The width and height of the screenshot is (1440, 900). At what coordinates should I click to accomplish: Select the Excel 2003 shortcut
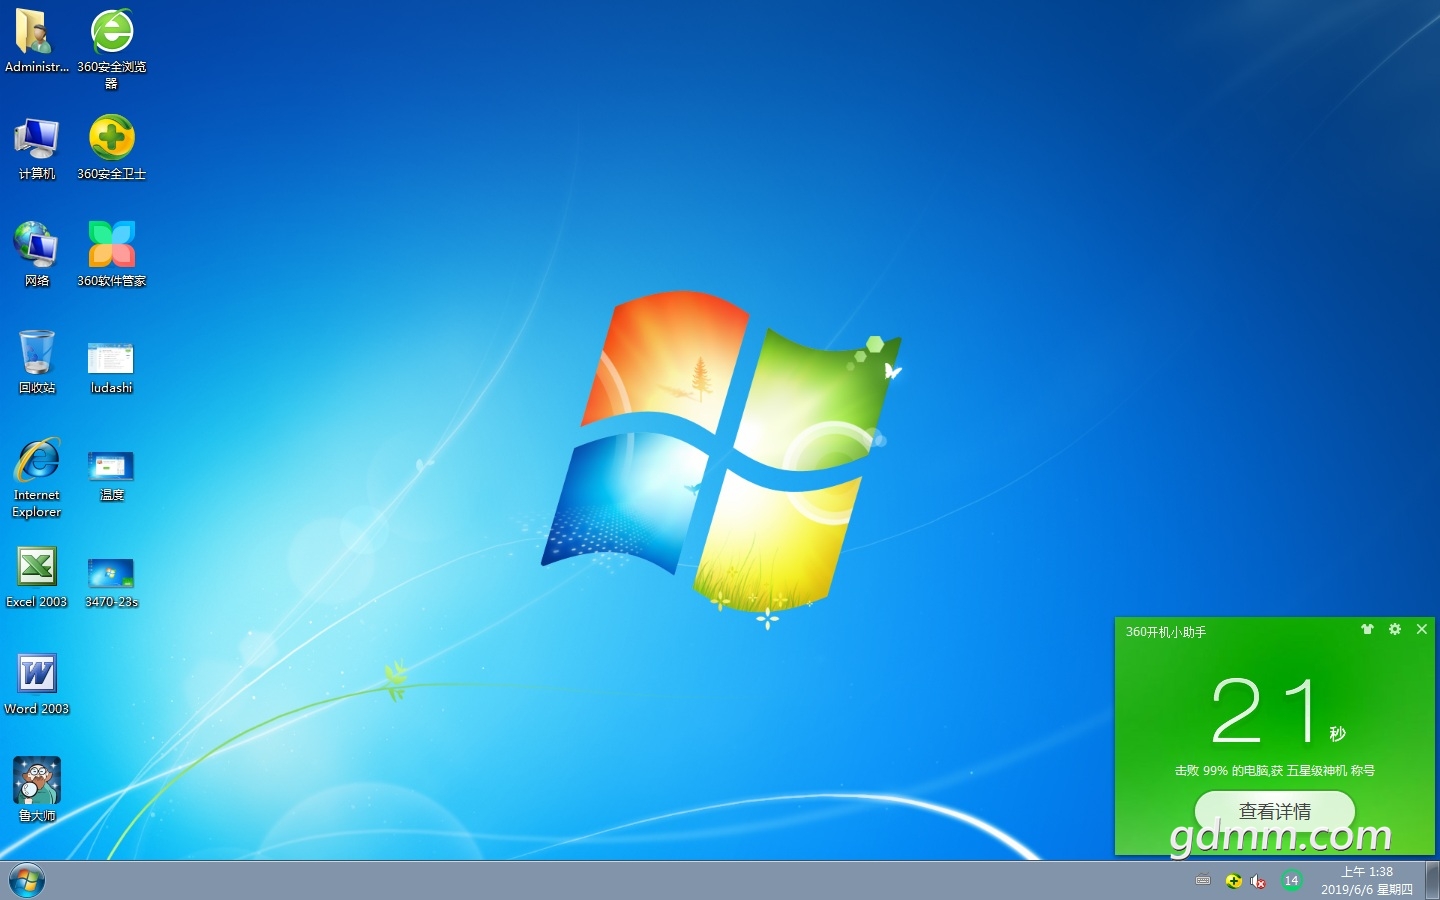[37, 567]
